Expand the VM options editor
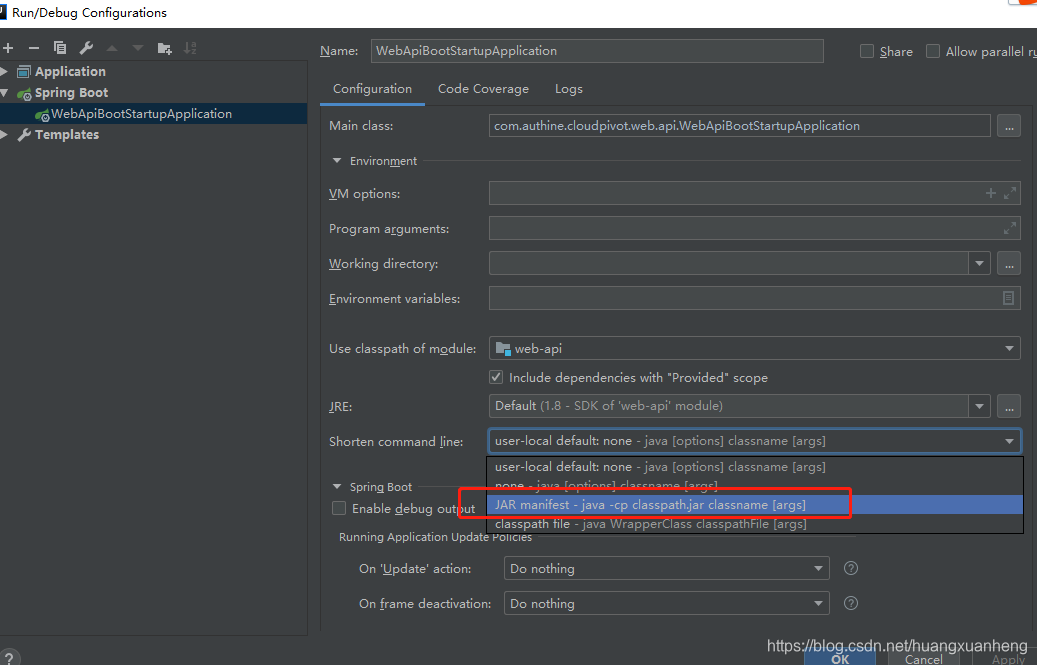 pos(1009,192)
